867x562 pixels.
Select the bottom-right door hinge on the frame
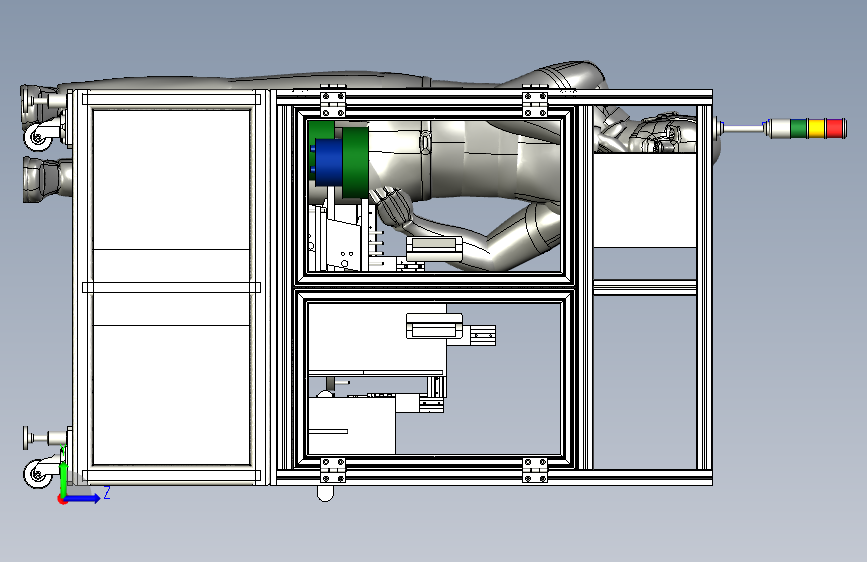[535, 470]
